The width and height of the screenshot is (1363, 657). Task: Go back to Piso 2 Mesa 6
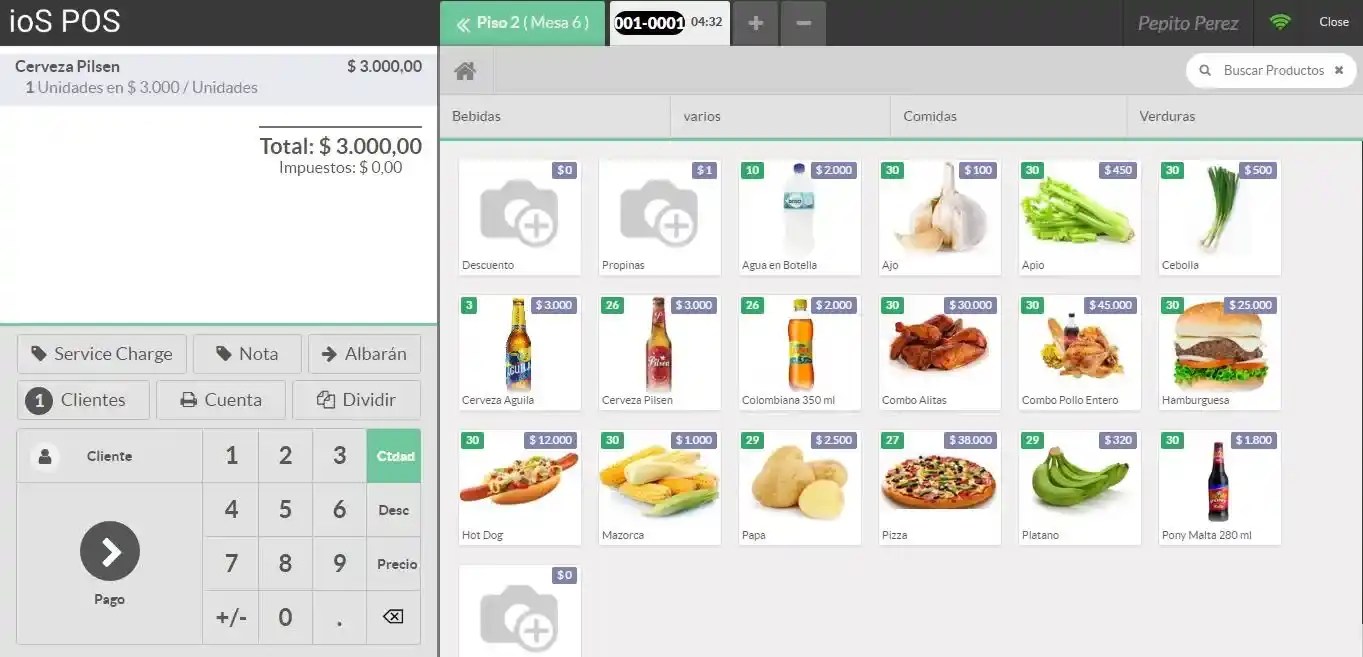522,23
